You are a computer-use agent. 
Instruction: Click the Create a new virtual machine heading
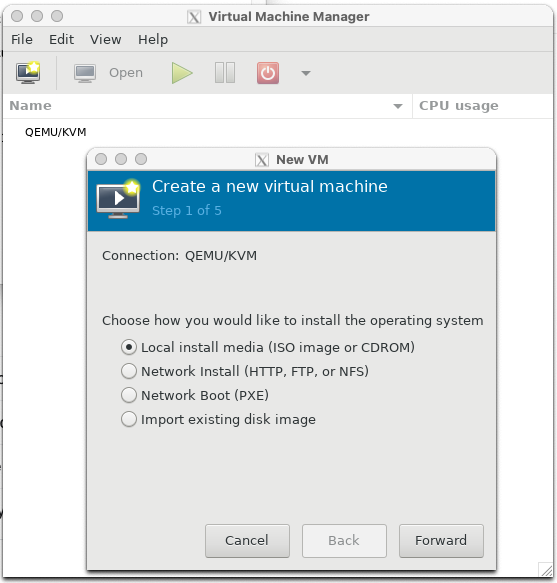click(x=270, y=186)
